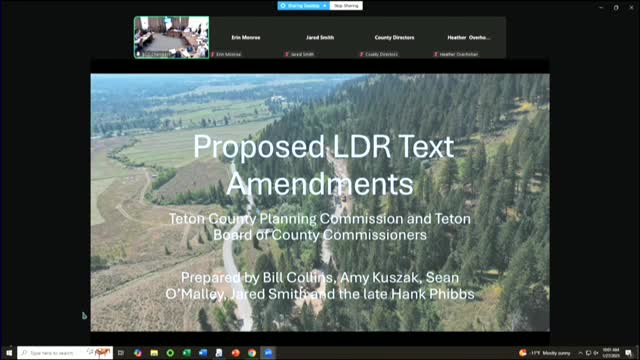The height and width of the screenshot is (360, 640).
Task: Open Task View on the taskbar
Action: [x=121, y=353]
